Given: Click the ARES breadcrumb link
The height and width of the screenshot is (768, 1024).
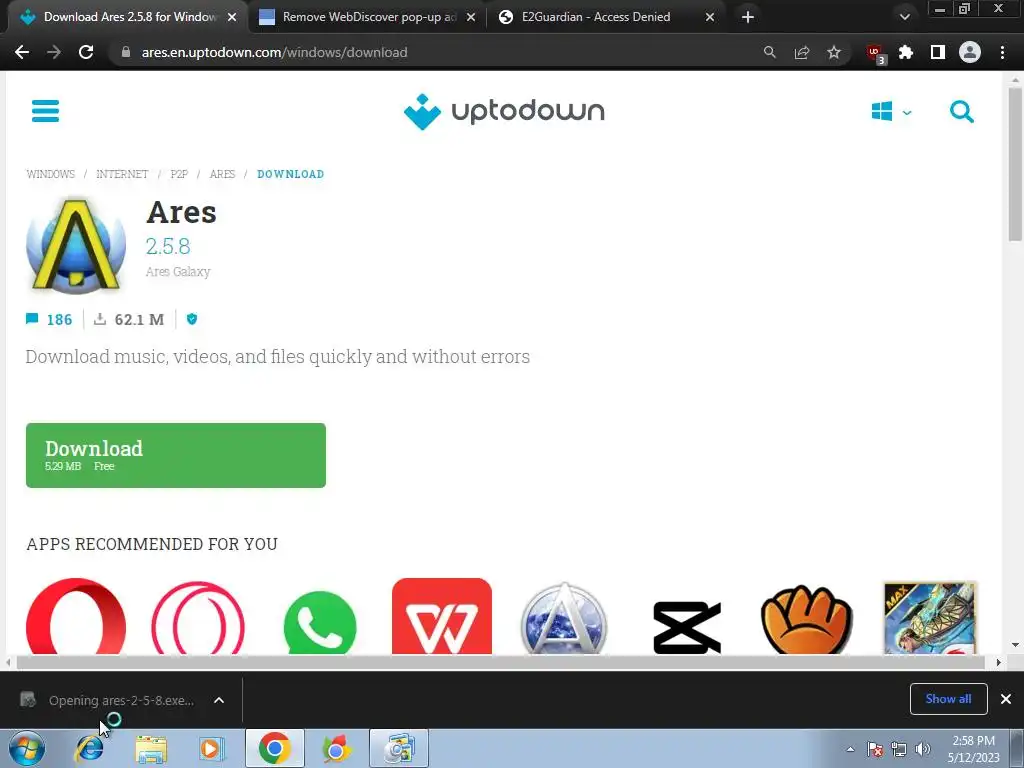Looking at the screenshot, I should (222, 174).
